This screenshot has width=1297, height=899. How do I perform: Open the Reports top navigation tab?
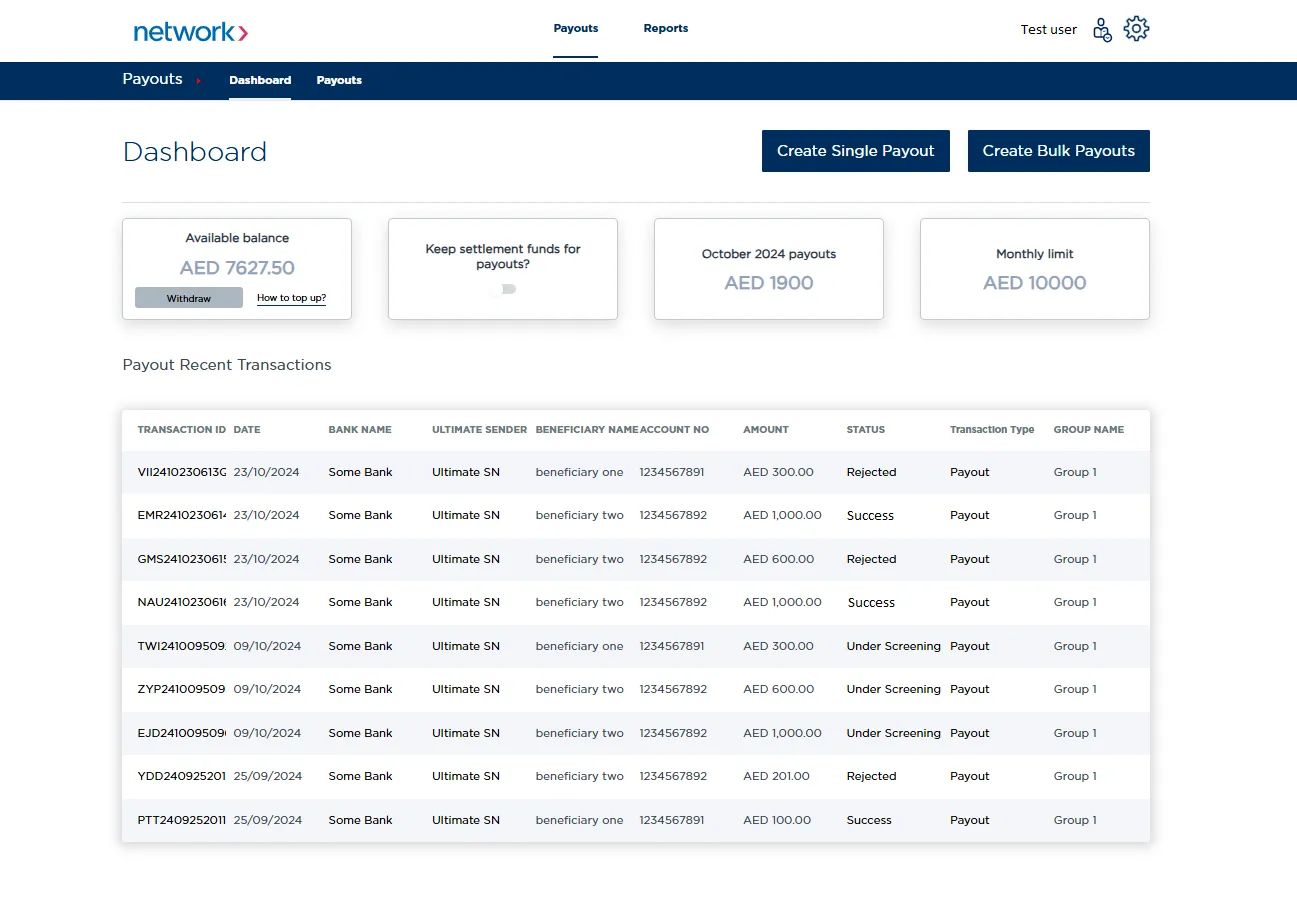tap(666, 28)
